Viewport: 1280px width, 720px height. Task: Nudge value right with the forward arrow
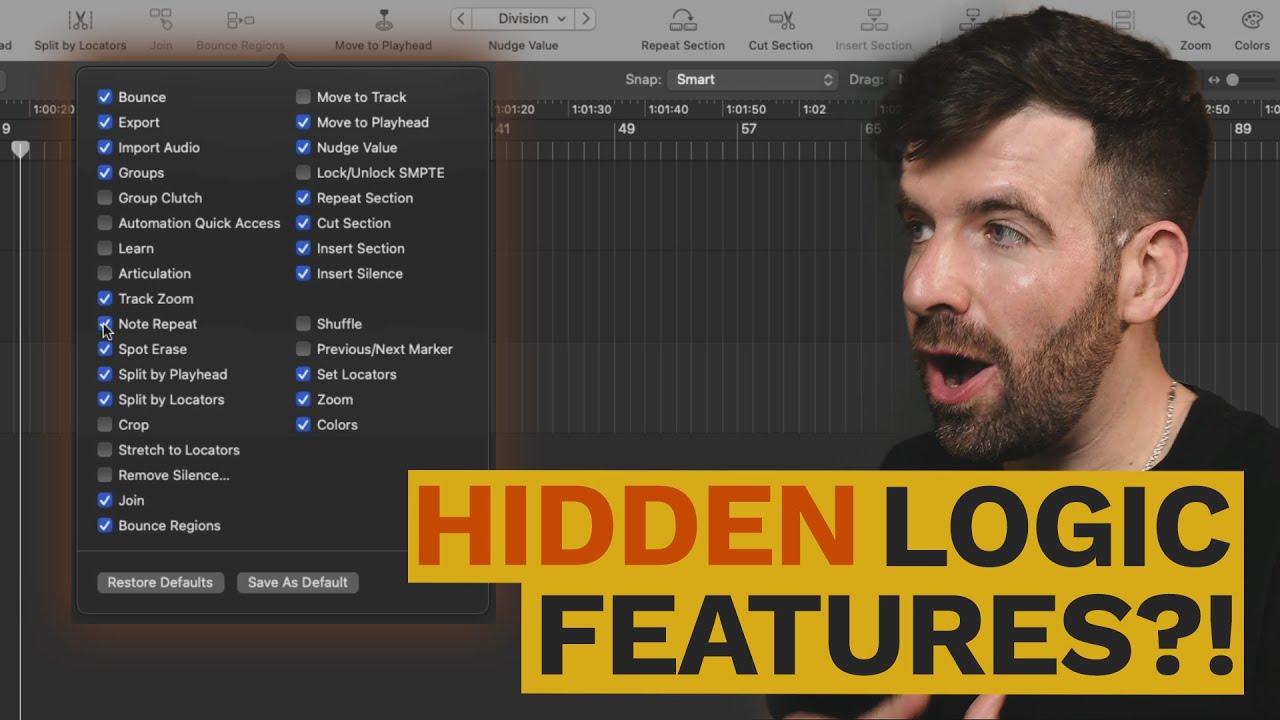586,19
